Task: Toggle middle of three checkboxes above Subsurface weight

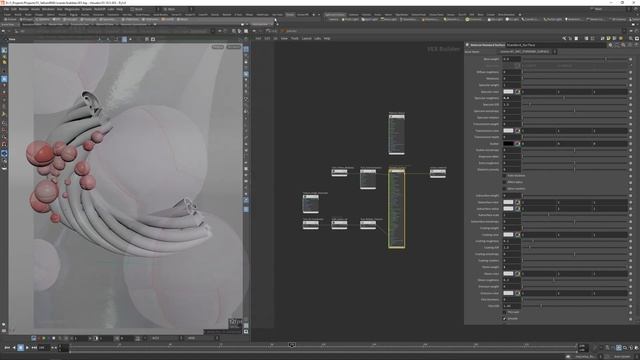Action: pos(504,182)
